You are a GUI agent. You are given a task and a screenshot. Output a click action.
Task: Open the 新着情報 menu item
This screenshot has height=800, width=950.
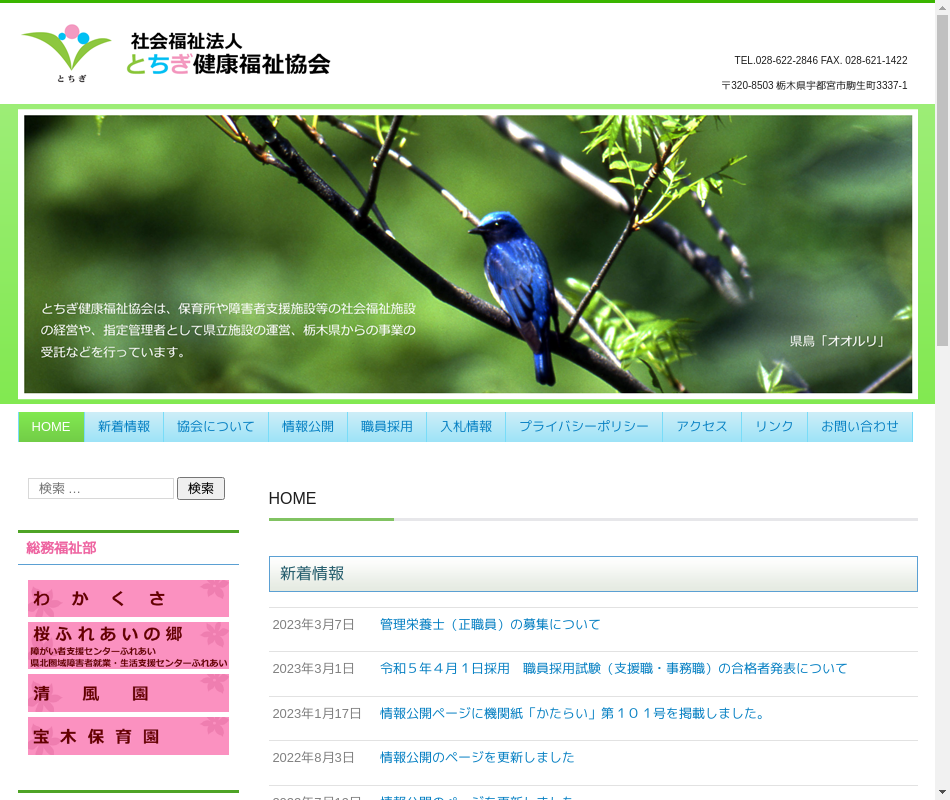coord(124,427)
